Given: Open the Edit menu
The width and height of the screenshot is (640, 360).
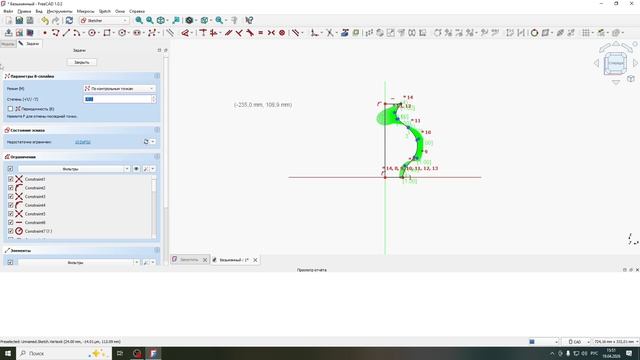Looking at the screenshot, I should click(x=24, y=11).
